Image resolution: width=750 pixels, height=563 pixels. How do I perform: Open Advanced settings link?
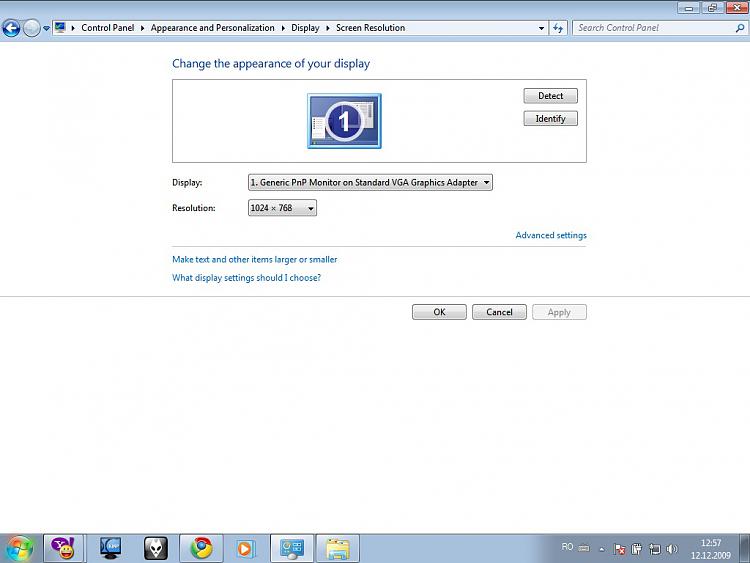point(551,235)
